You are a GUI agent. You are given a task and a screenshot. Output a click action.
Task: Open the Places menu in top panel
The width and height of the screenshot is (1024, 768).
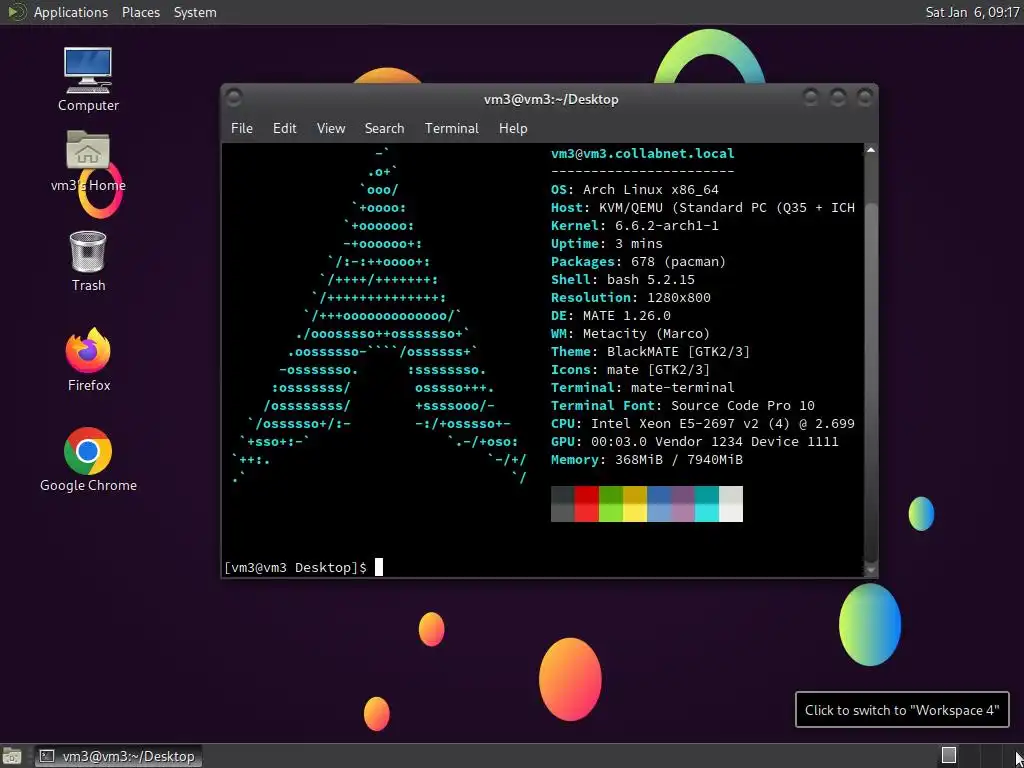pos(140,12)
